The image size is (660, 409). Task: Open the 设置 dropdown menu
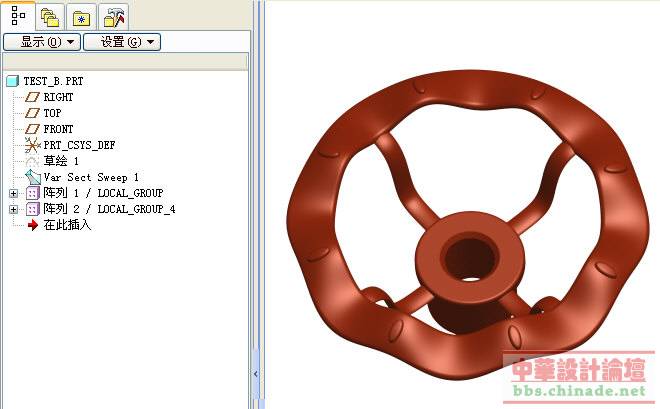click(121, 42)
